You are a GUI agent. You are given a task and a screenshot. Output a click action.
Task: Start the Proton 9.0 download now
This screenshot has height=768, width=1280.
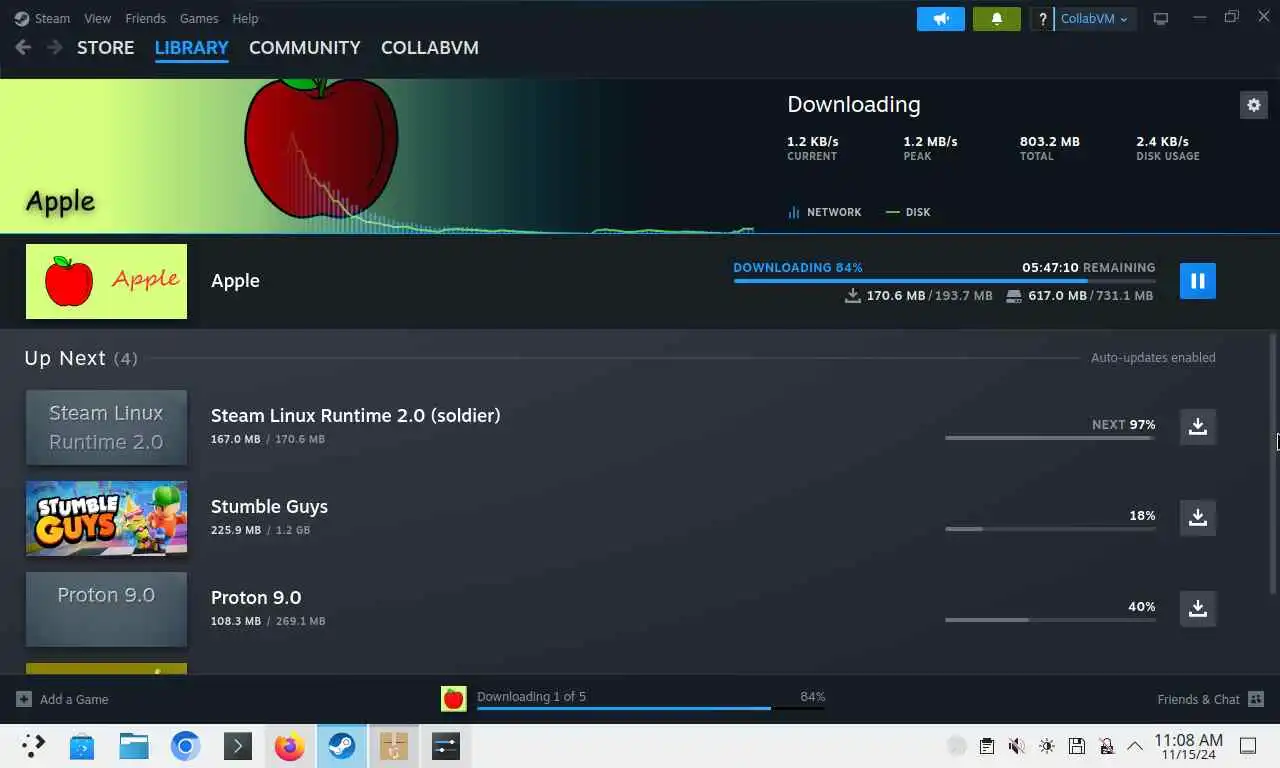pos(1198,609)
